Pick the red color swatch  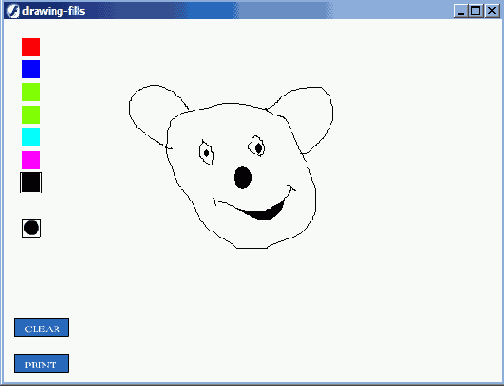(31, 47)
